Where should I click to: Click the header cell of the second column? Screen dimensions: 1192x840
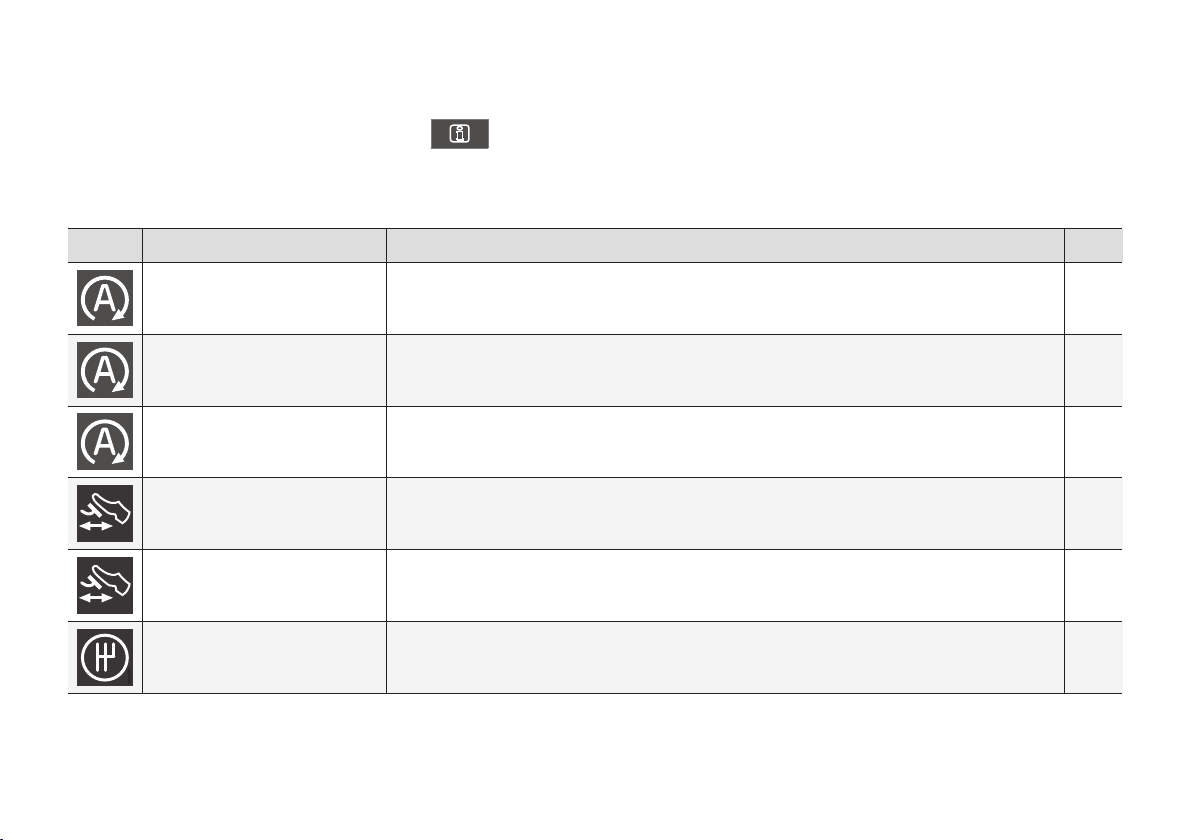265,246
